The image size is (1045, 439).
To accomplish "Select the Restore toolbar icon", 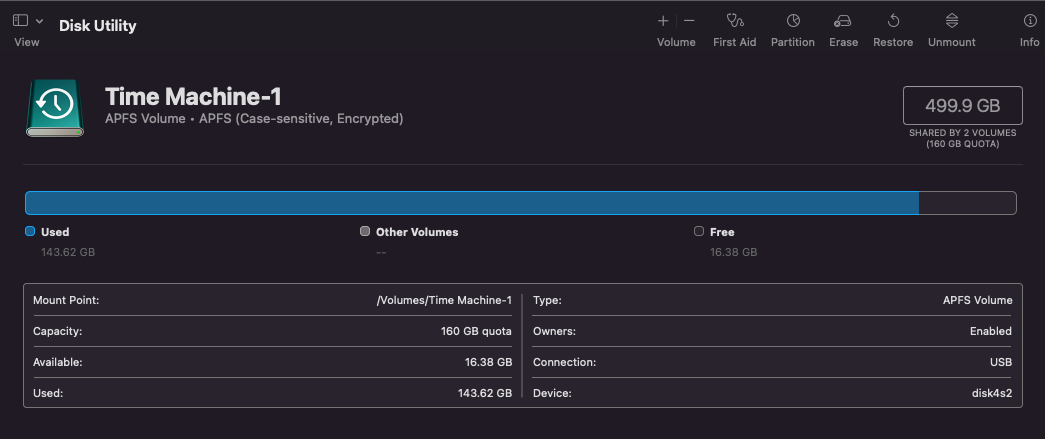I will 893,21.
